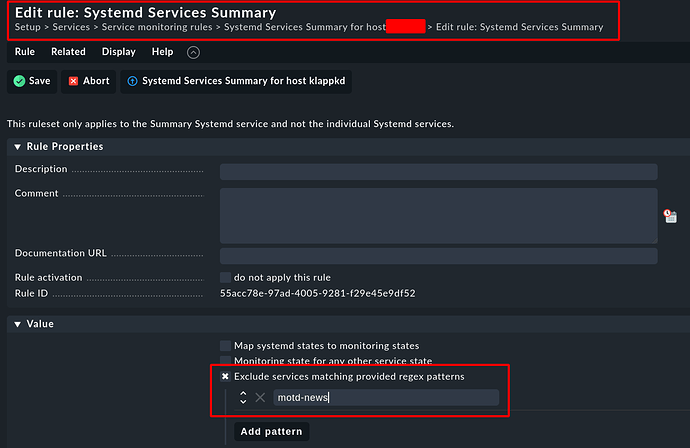Collapse the menu bar with the circled chevron
The height and width of the screenshot is (448, 690).
click(x=193, y=52)
